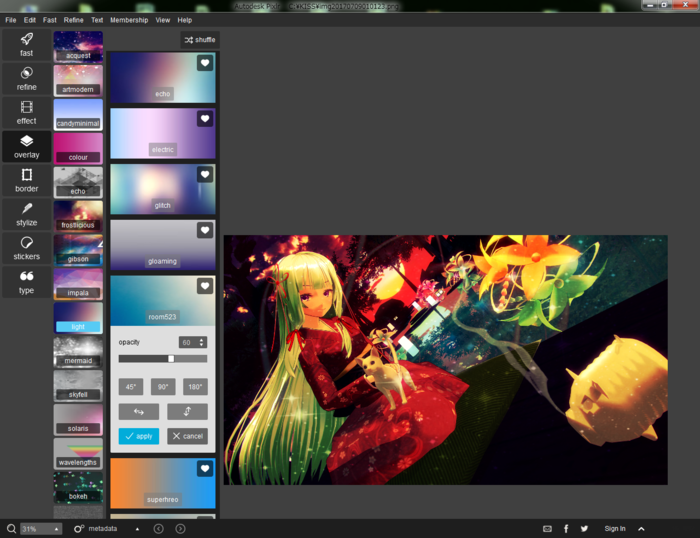Open the wavelengths overlay category

[78, 454]
